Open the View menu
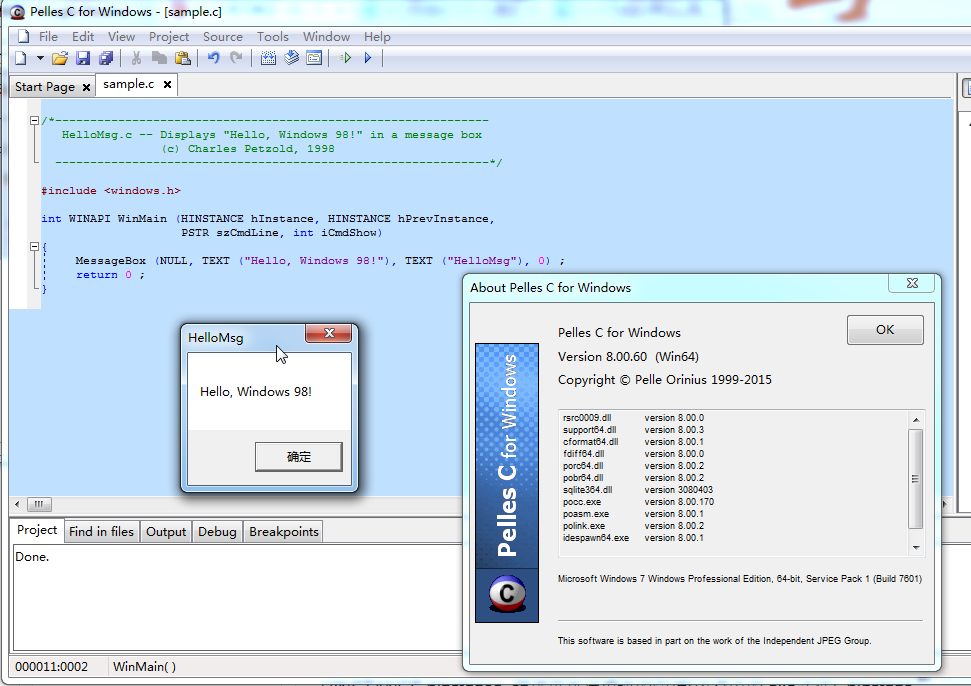971x686 pixels. pos(121,37)
